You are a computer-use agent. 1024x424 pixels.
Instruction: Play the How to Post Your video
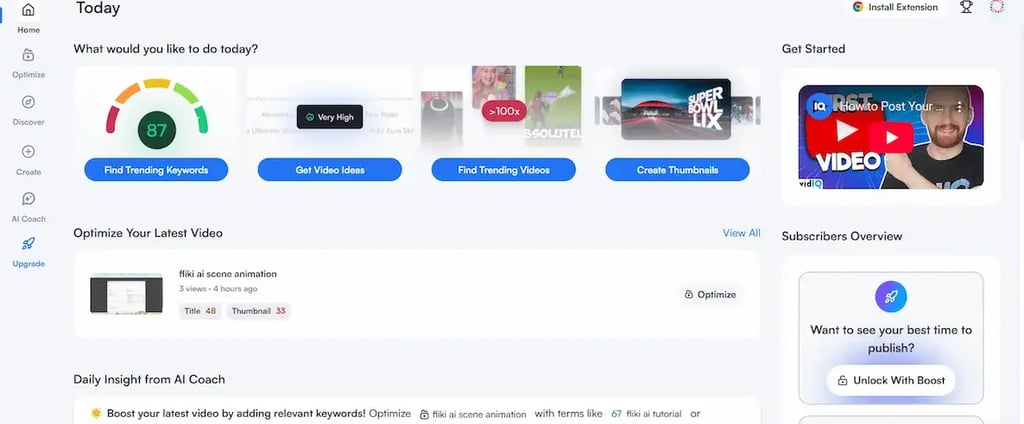coord(891,137)
